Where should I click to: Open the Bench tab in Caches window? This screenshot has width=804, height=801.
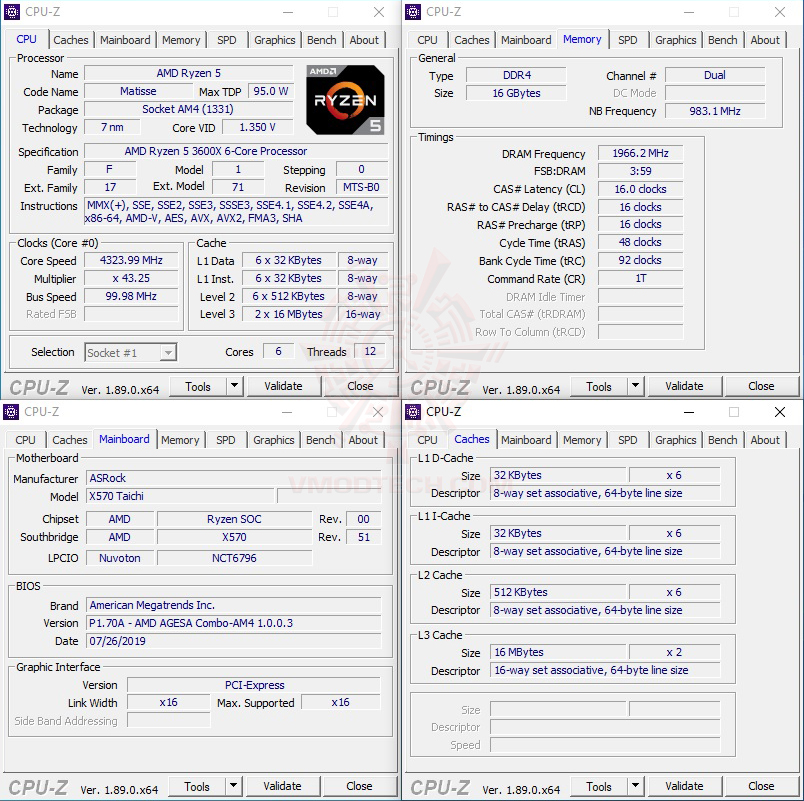coord(722,440)
